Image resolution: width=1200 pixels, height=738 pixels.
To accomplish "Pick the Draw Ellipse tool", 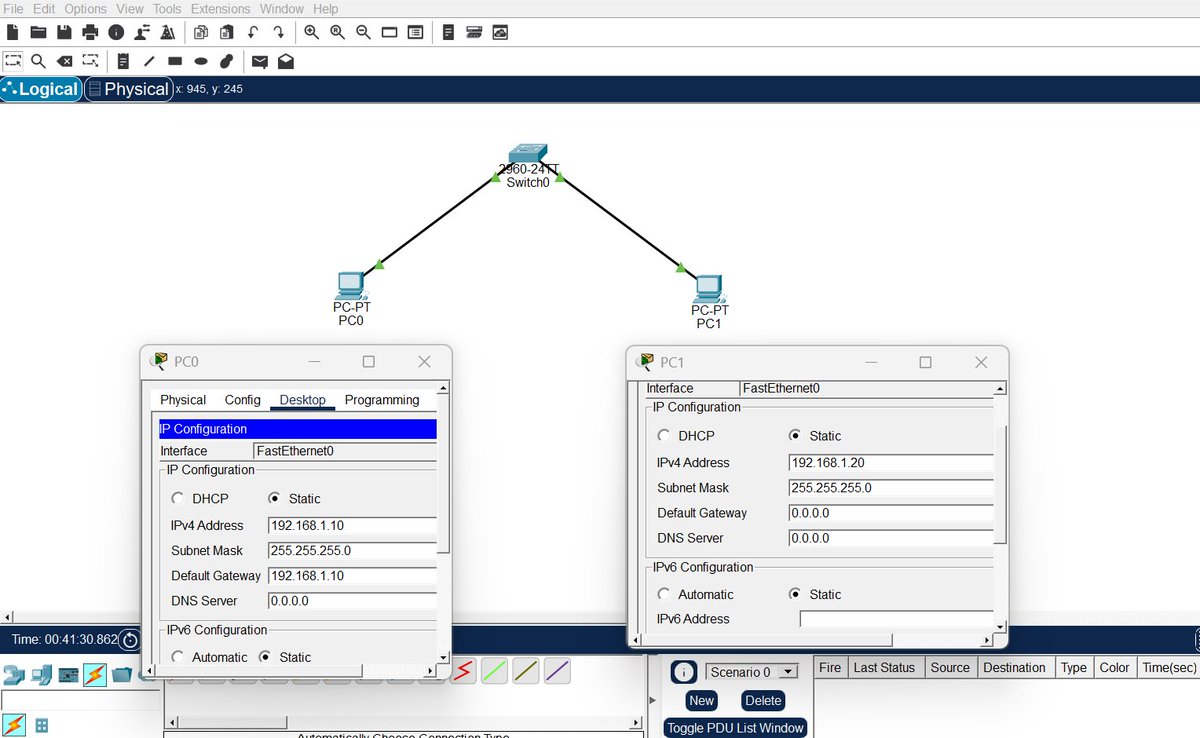I will 201,61.
